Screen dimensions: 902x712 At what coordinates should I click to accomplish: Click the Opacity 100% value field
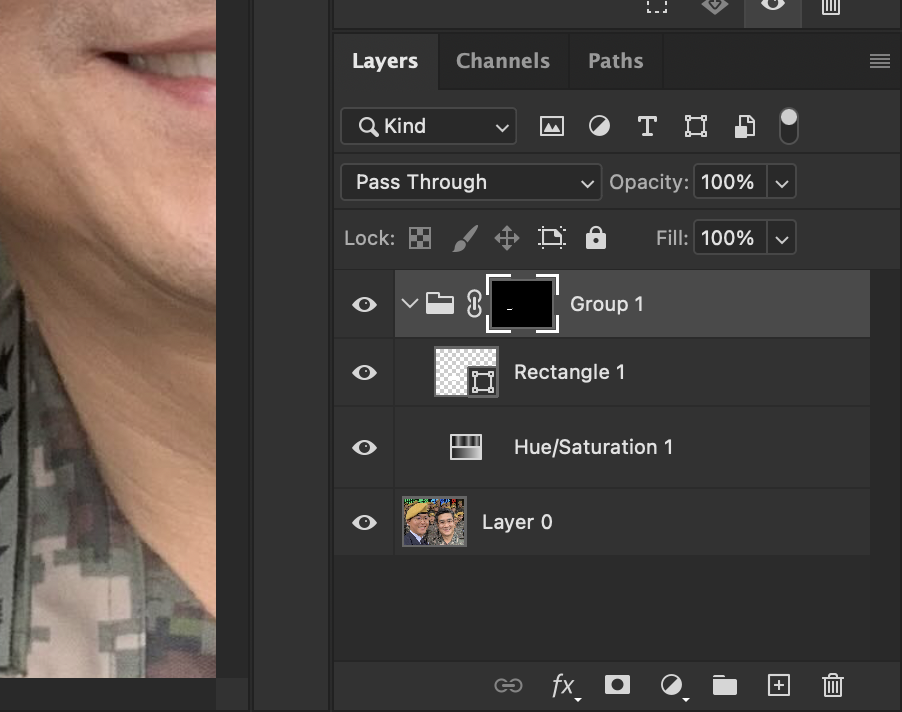(729, 182)
